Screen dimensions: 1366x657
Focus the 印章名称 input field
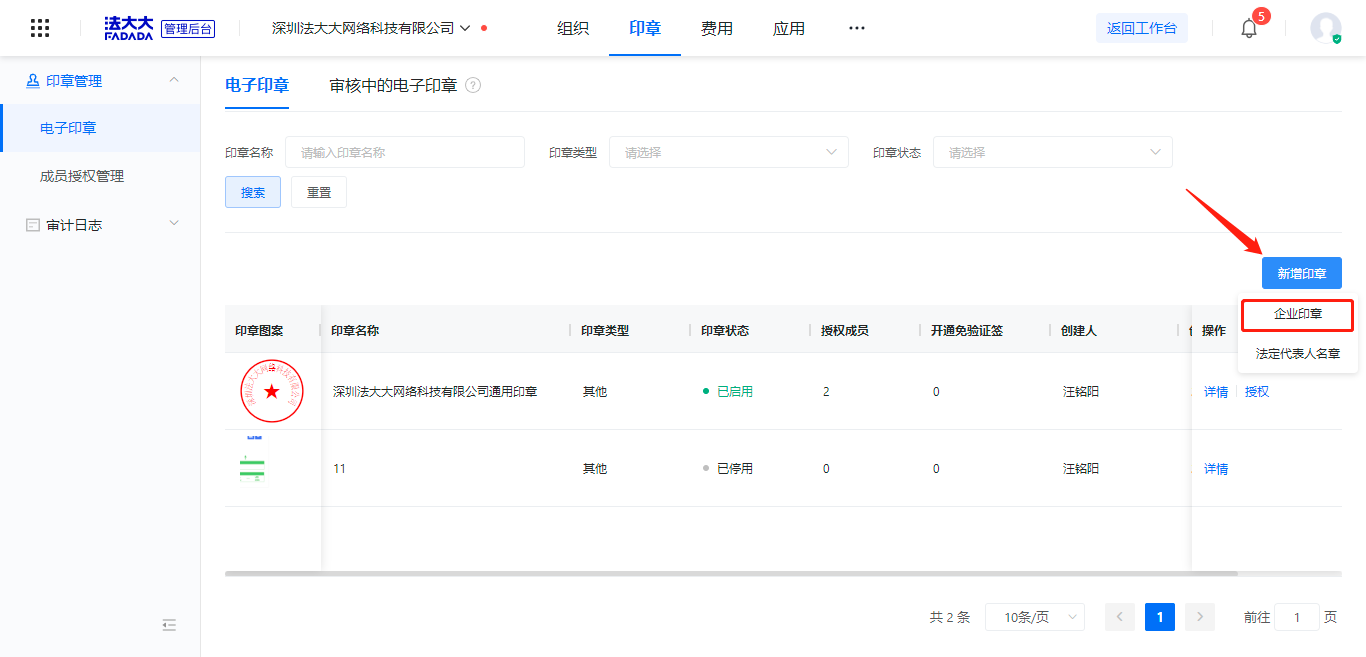pos(405,152)
